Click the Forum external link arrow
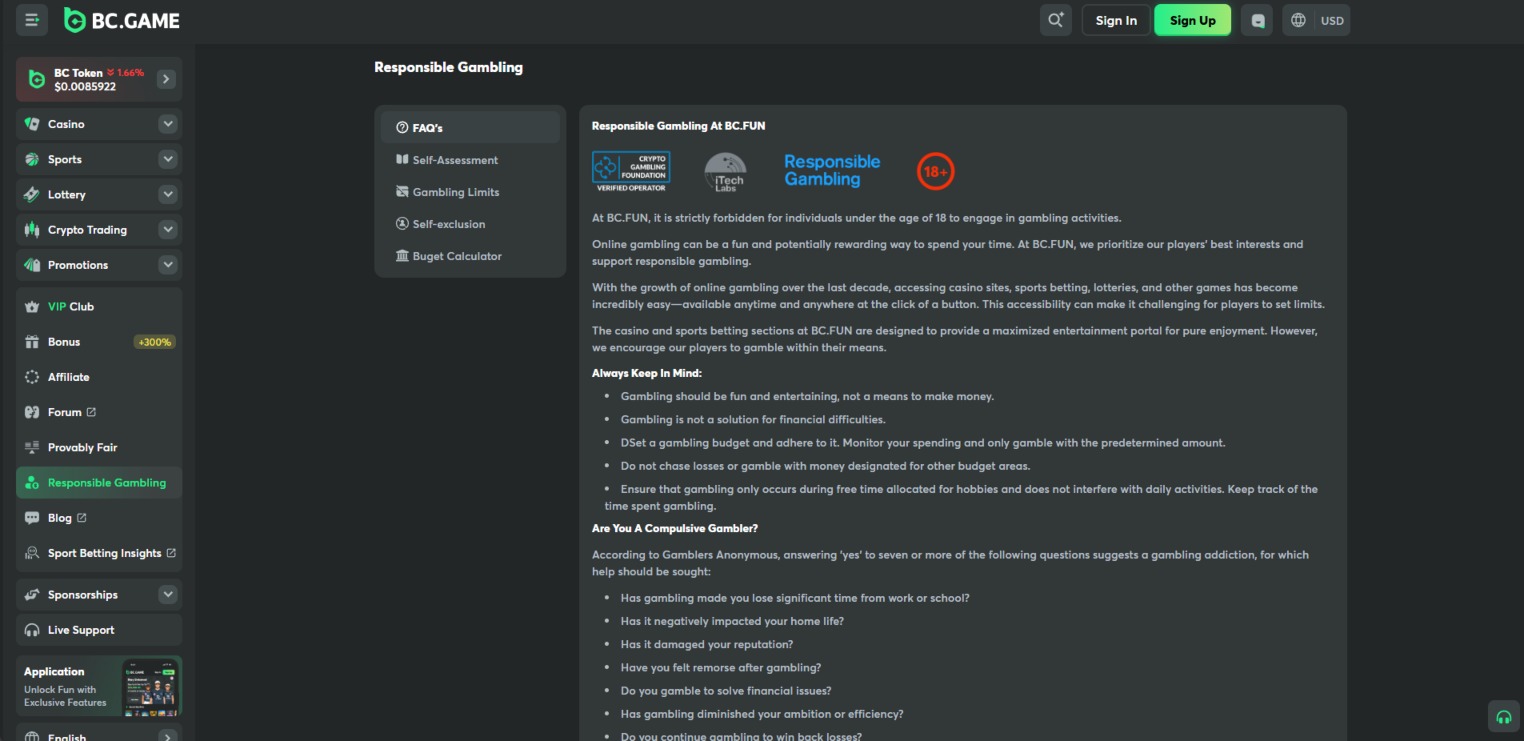 click(x=92, y=412)
